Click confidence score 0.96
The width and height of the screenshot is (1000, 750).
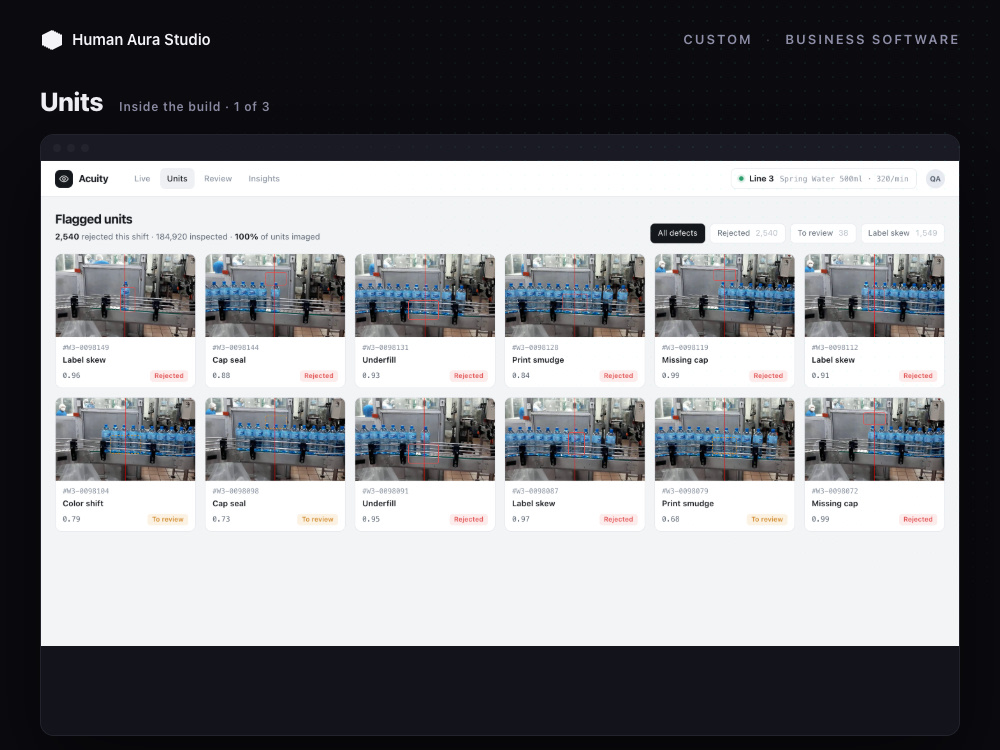coord(71,376)
